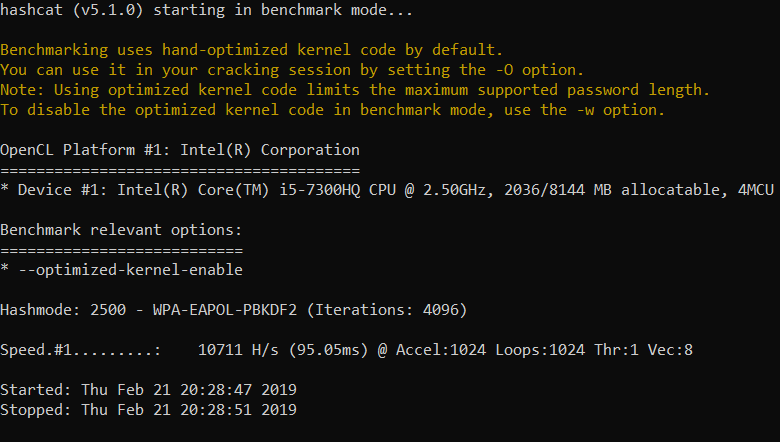
Task: Click the 'WPA-EAPOL-PBKDF2' text
Action: point(225,310)
